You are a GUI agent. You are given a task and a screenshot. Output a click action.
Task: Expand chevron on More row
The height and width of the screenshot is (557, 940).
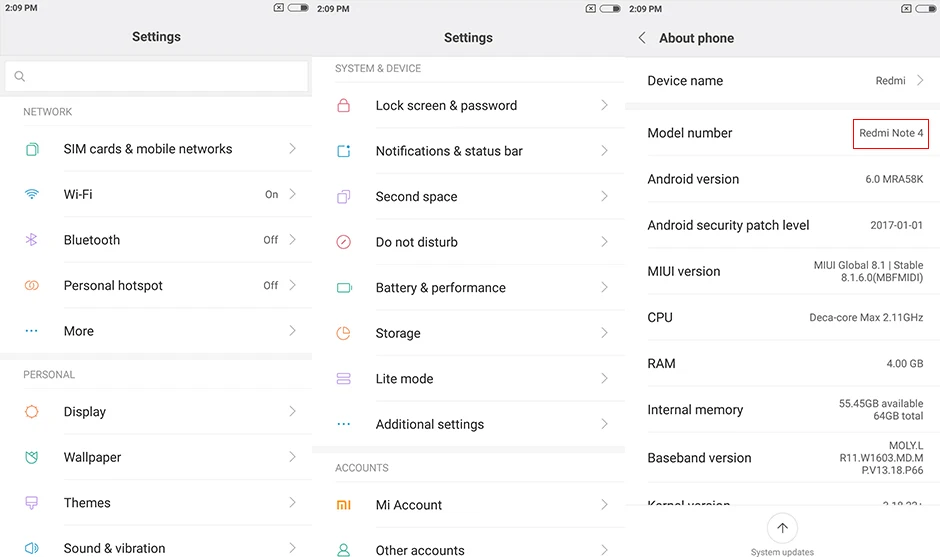293,331
